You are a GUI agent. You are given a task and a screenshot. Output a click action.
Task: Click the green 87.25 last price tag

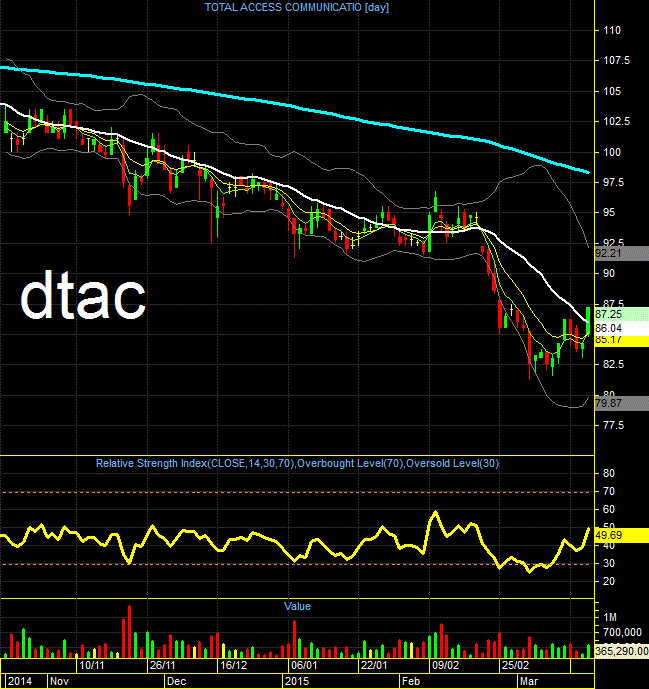[621, 314]
